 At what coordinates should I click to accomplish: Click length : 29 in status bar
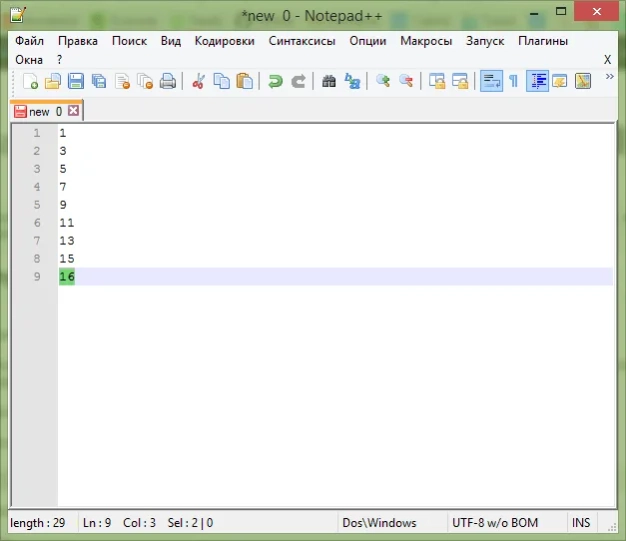click(x=38, y=523)
